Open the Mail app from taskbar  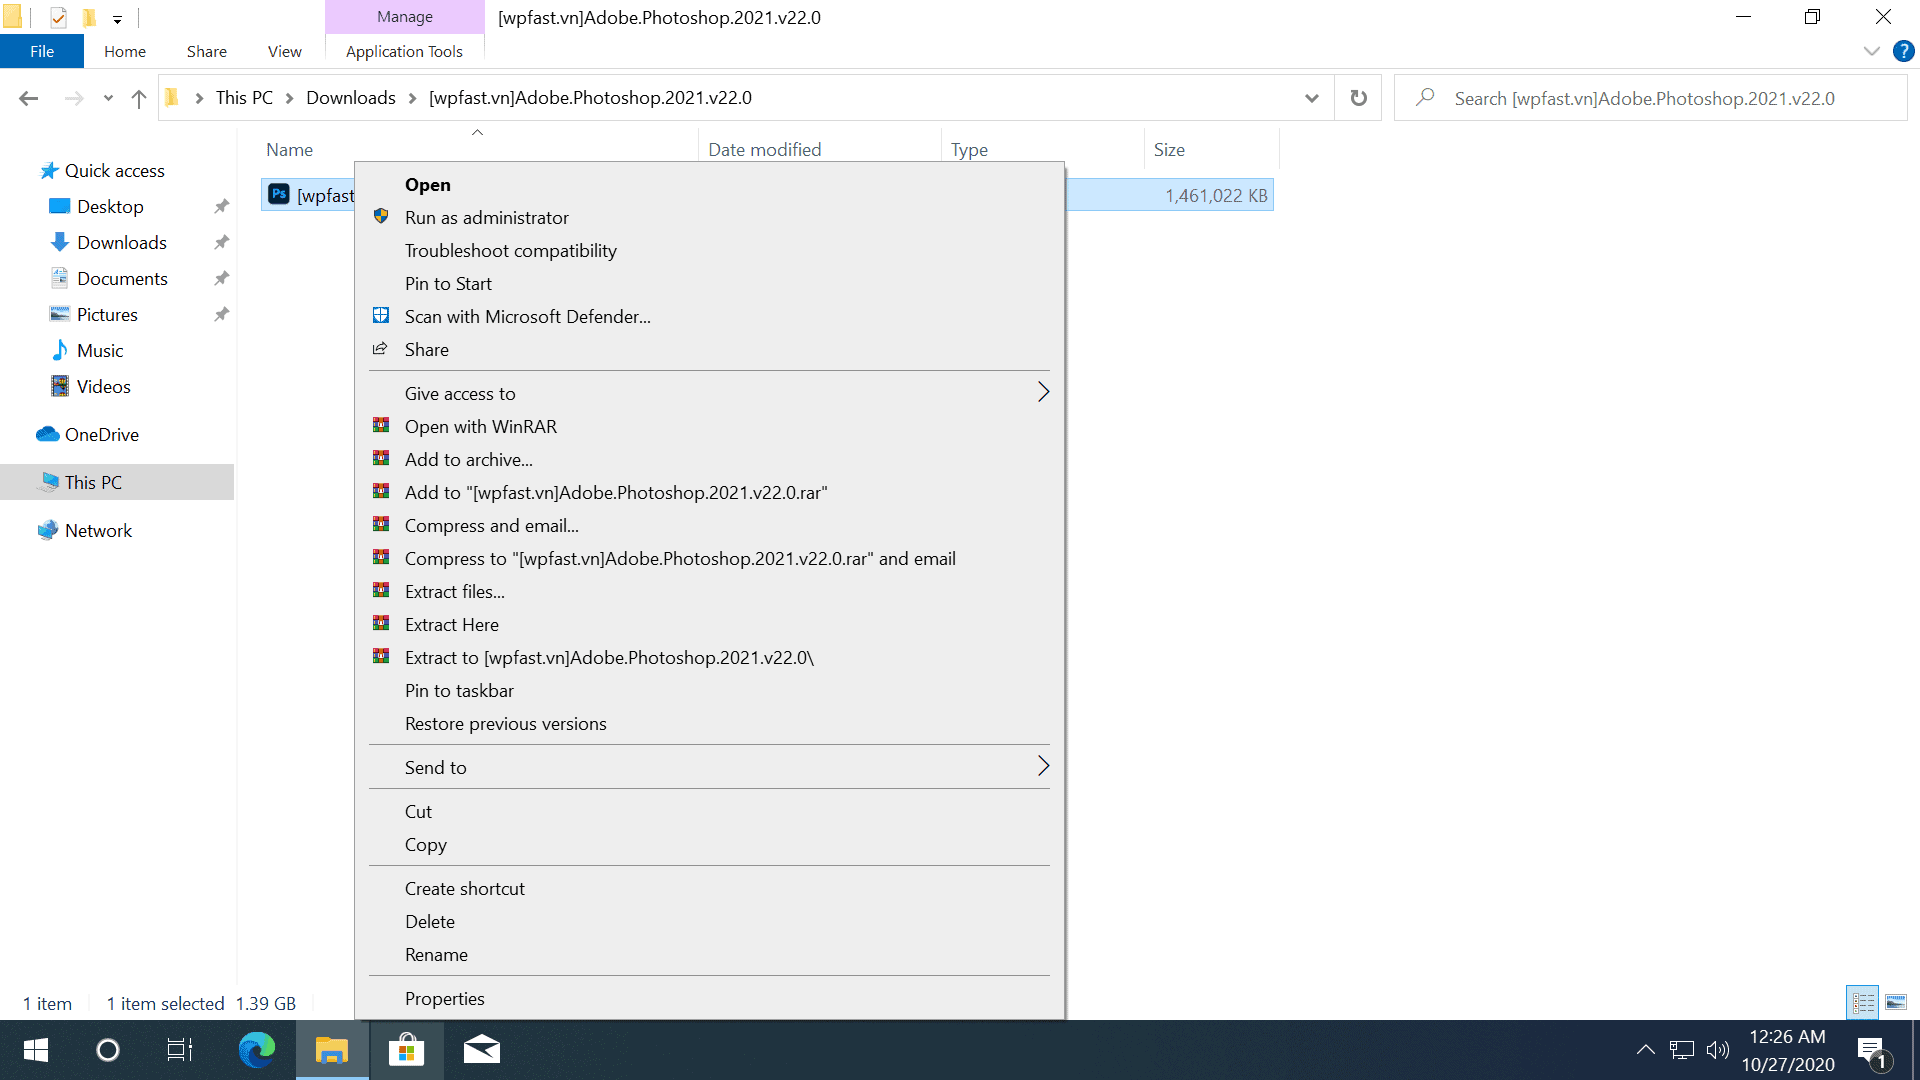(481, 1050)
